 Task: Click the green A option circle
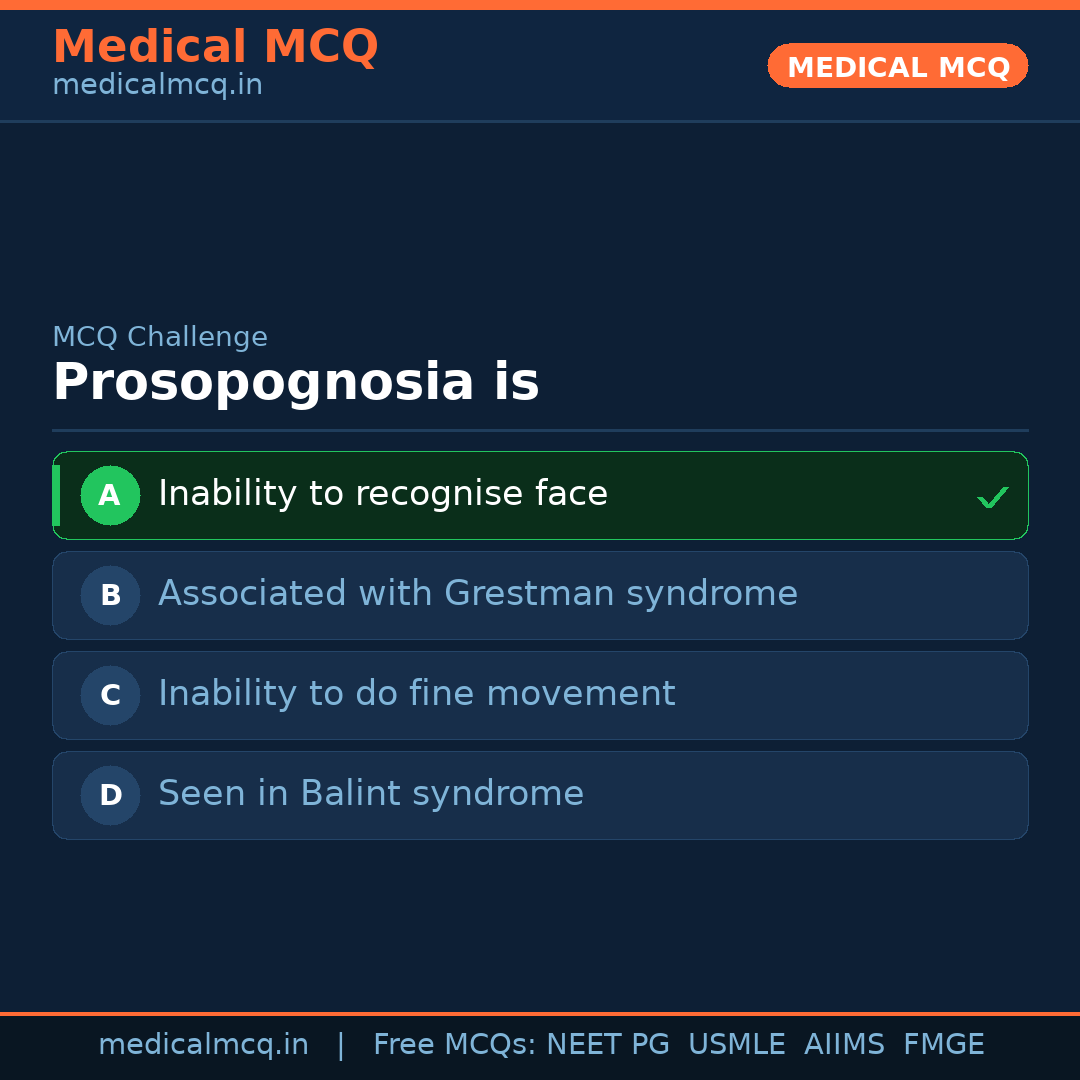(110, 495)
